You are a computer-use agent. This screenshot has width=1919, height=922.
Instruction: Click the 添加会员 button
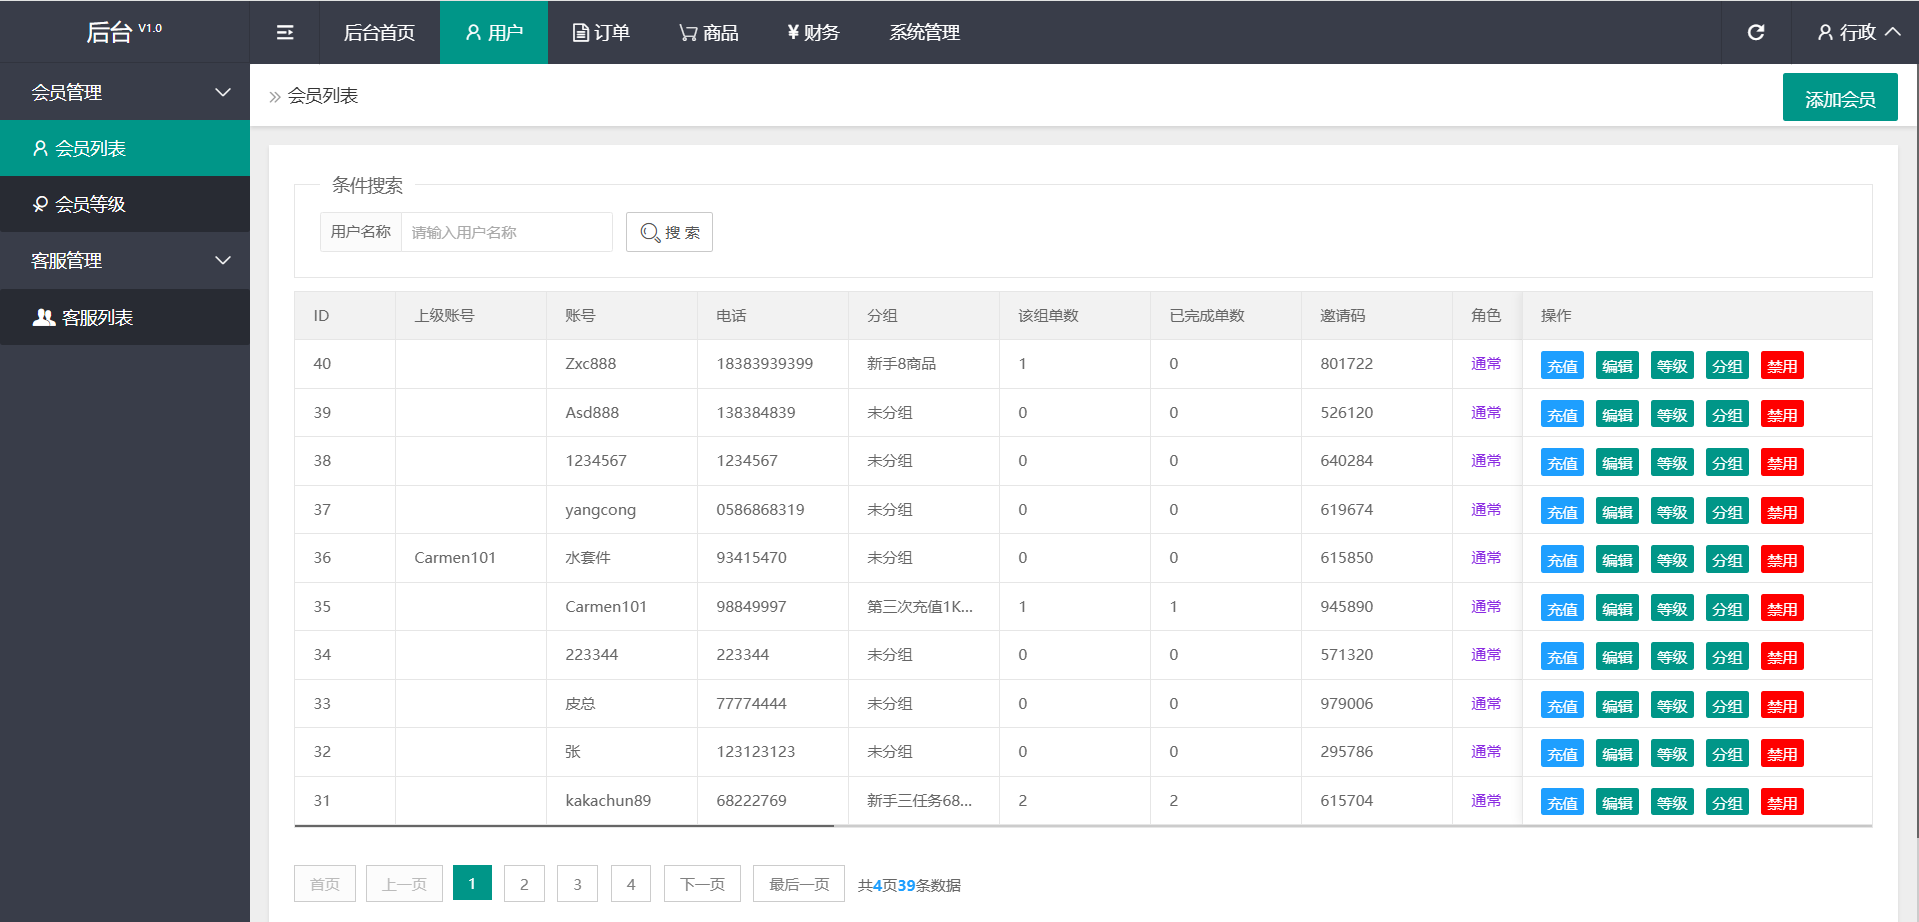(x=1839, y=98)
